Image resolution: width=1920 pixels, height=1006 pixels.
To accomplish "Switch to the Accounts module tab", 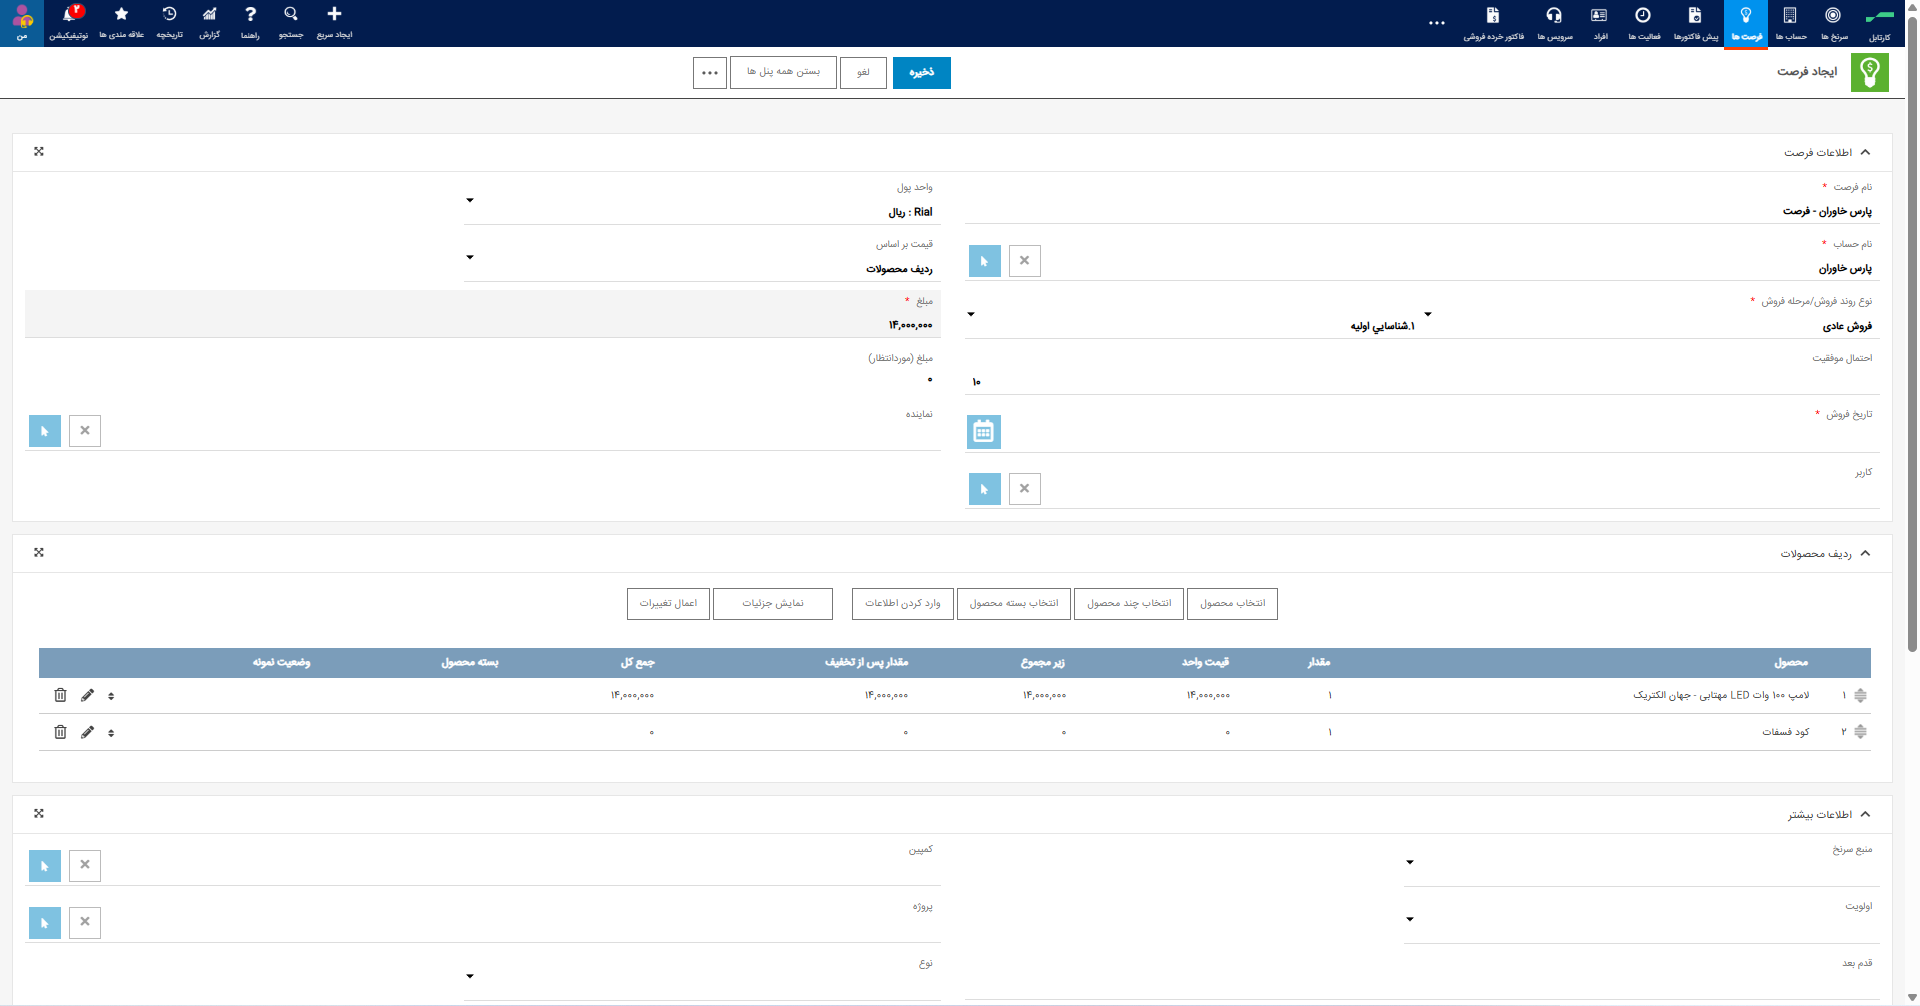I will (x=1791, y=22).
